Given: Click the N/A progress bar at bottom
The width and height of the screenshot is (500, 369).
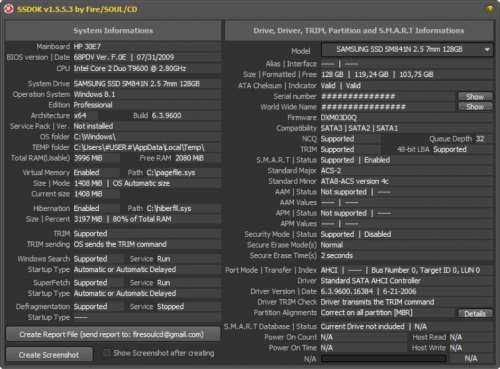Looking at the screenshot, I should pos(383,359).
